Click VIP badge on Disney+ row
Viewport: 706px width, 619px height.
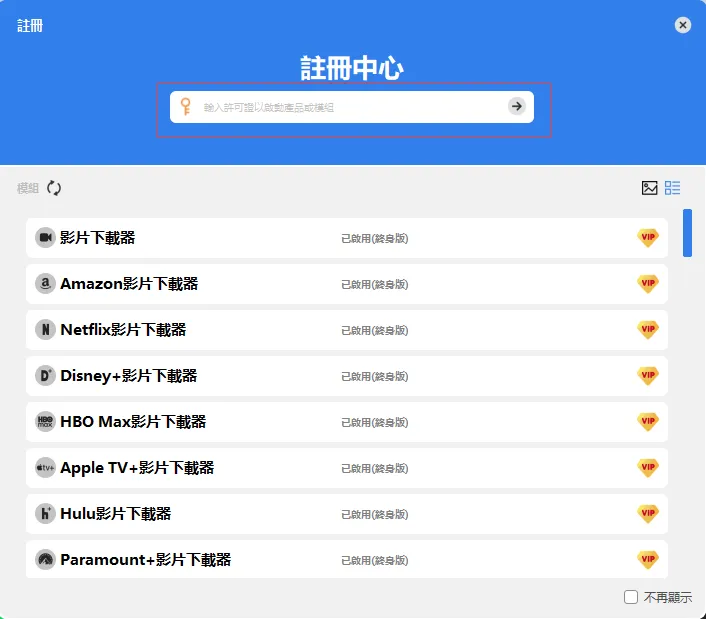[648, 375]
